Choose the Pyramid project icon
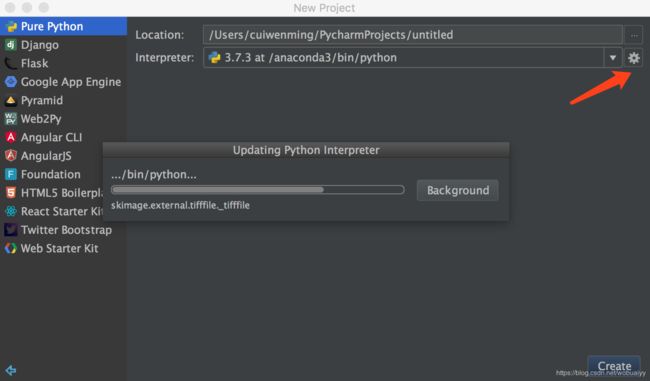This screenshot has width=650, height=381. click(x=11, y=100)
